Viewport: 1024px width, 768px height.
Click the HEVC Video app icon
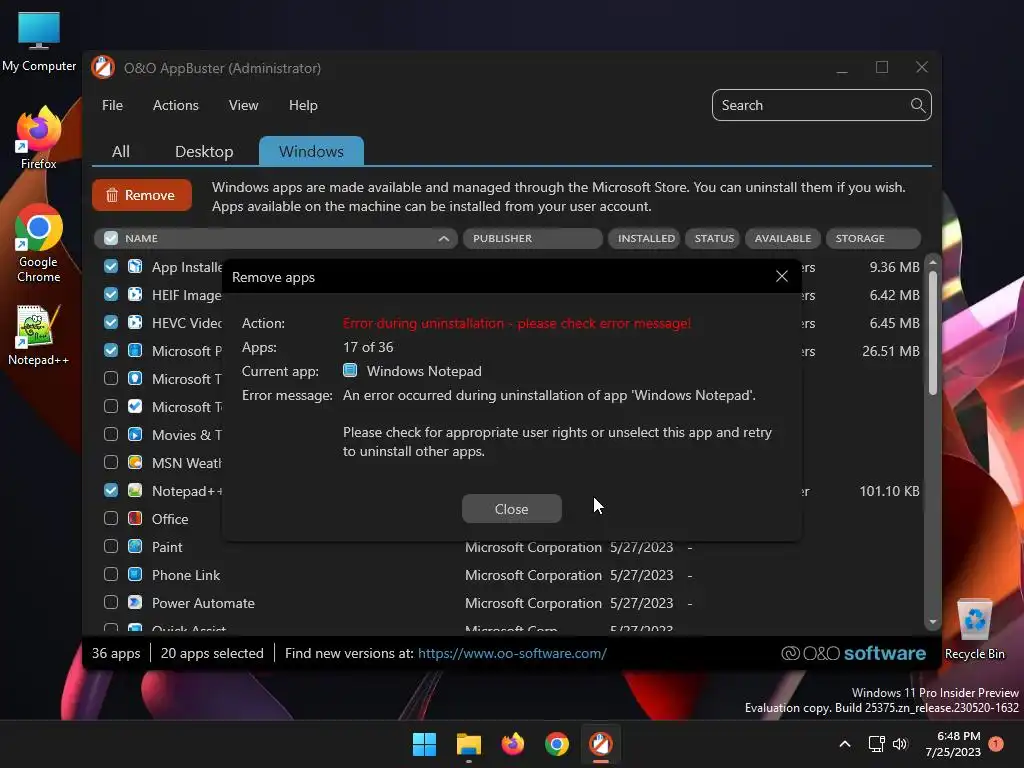(x=135, y=323)
